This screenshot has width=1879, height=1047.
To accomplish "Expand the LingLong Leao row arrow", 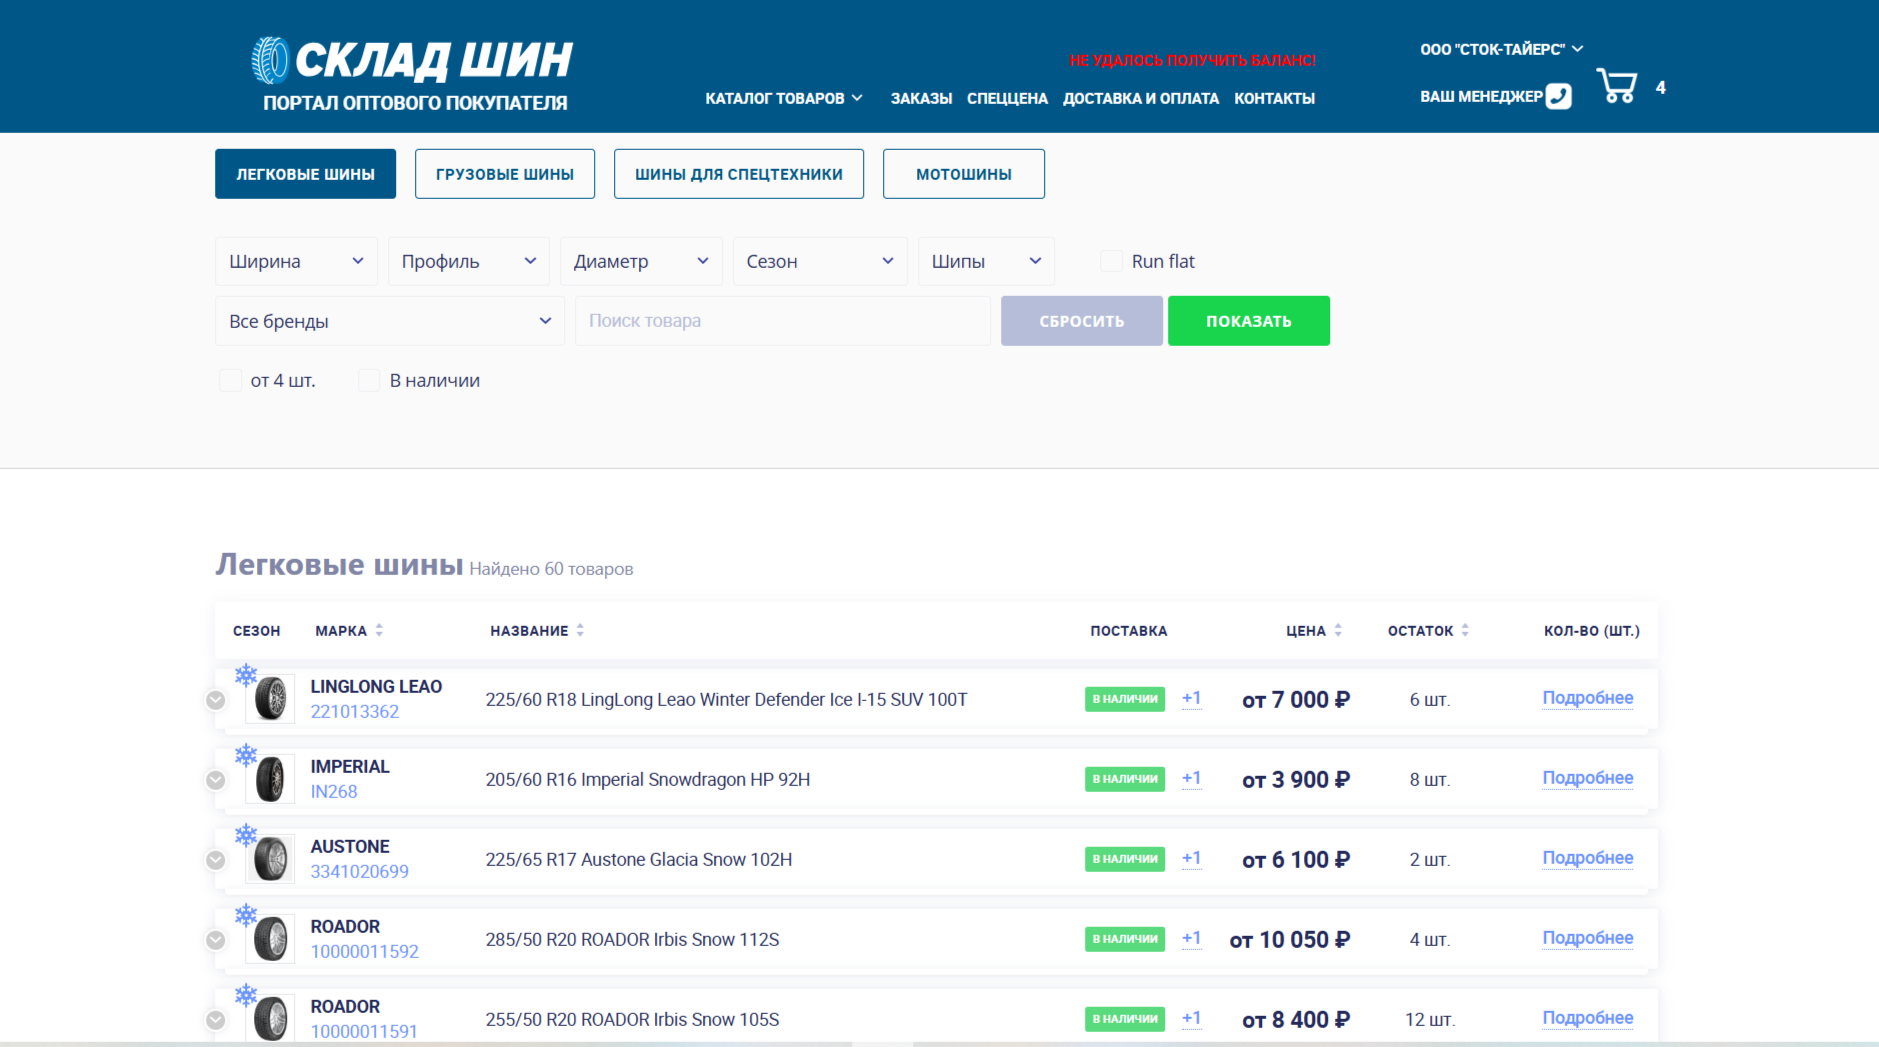I will [x=215, y=700].
